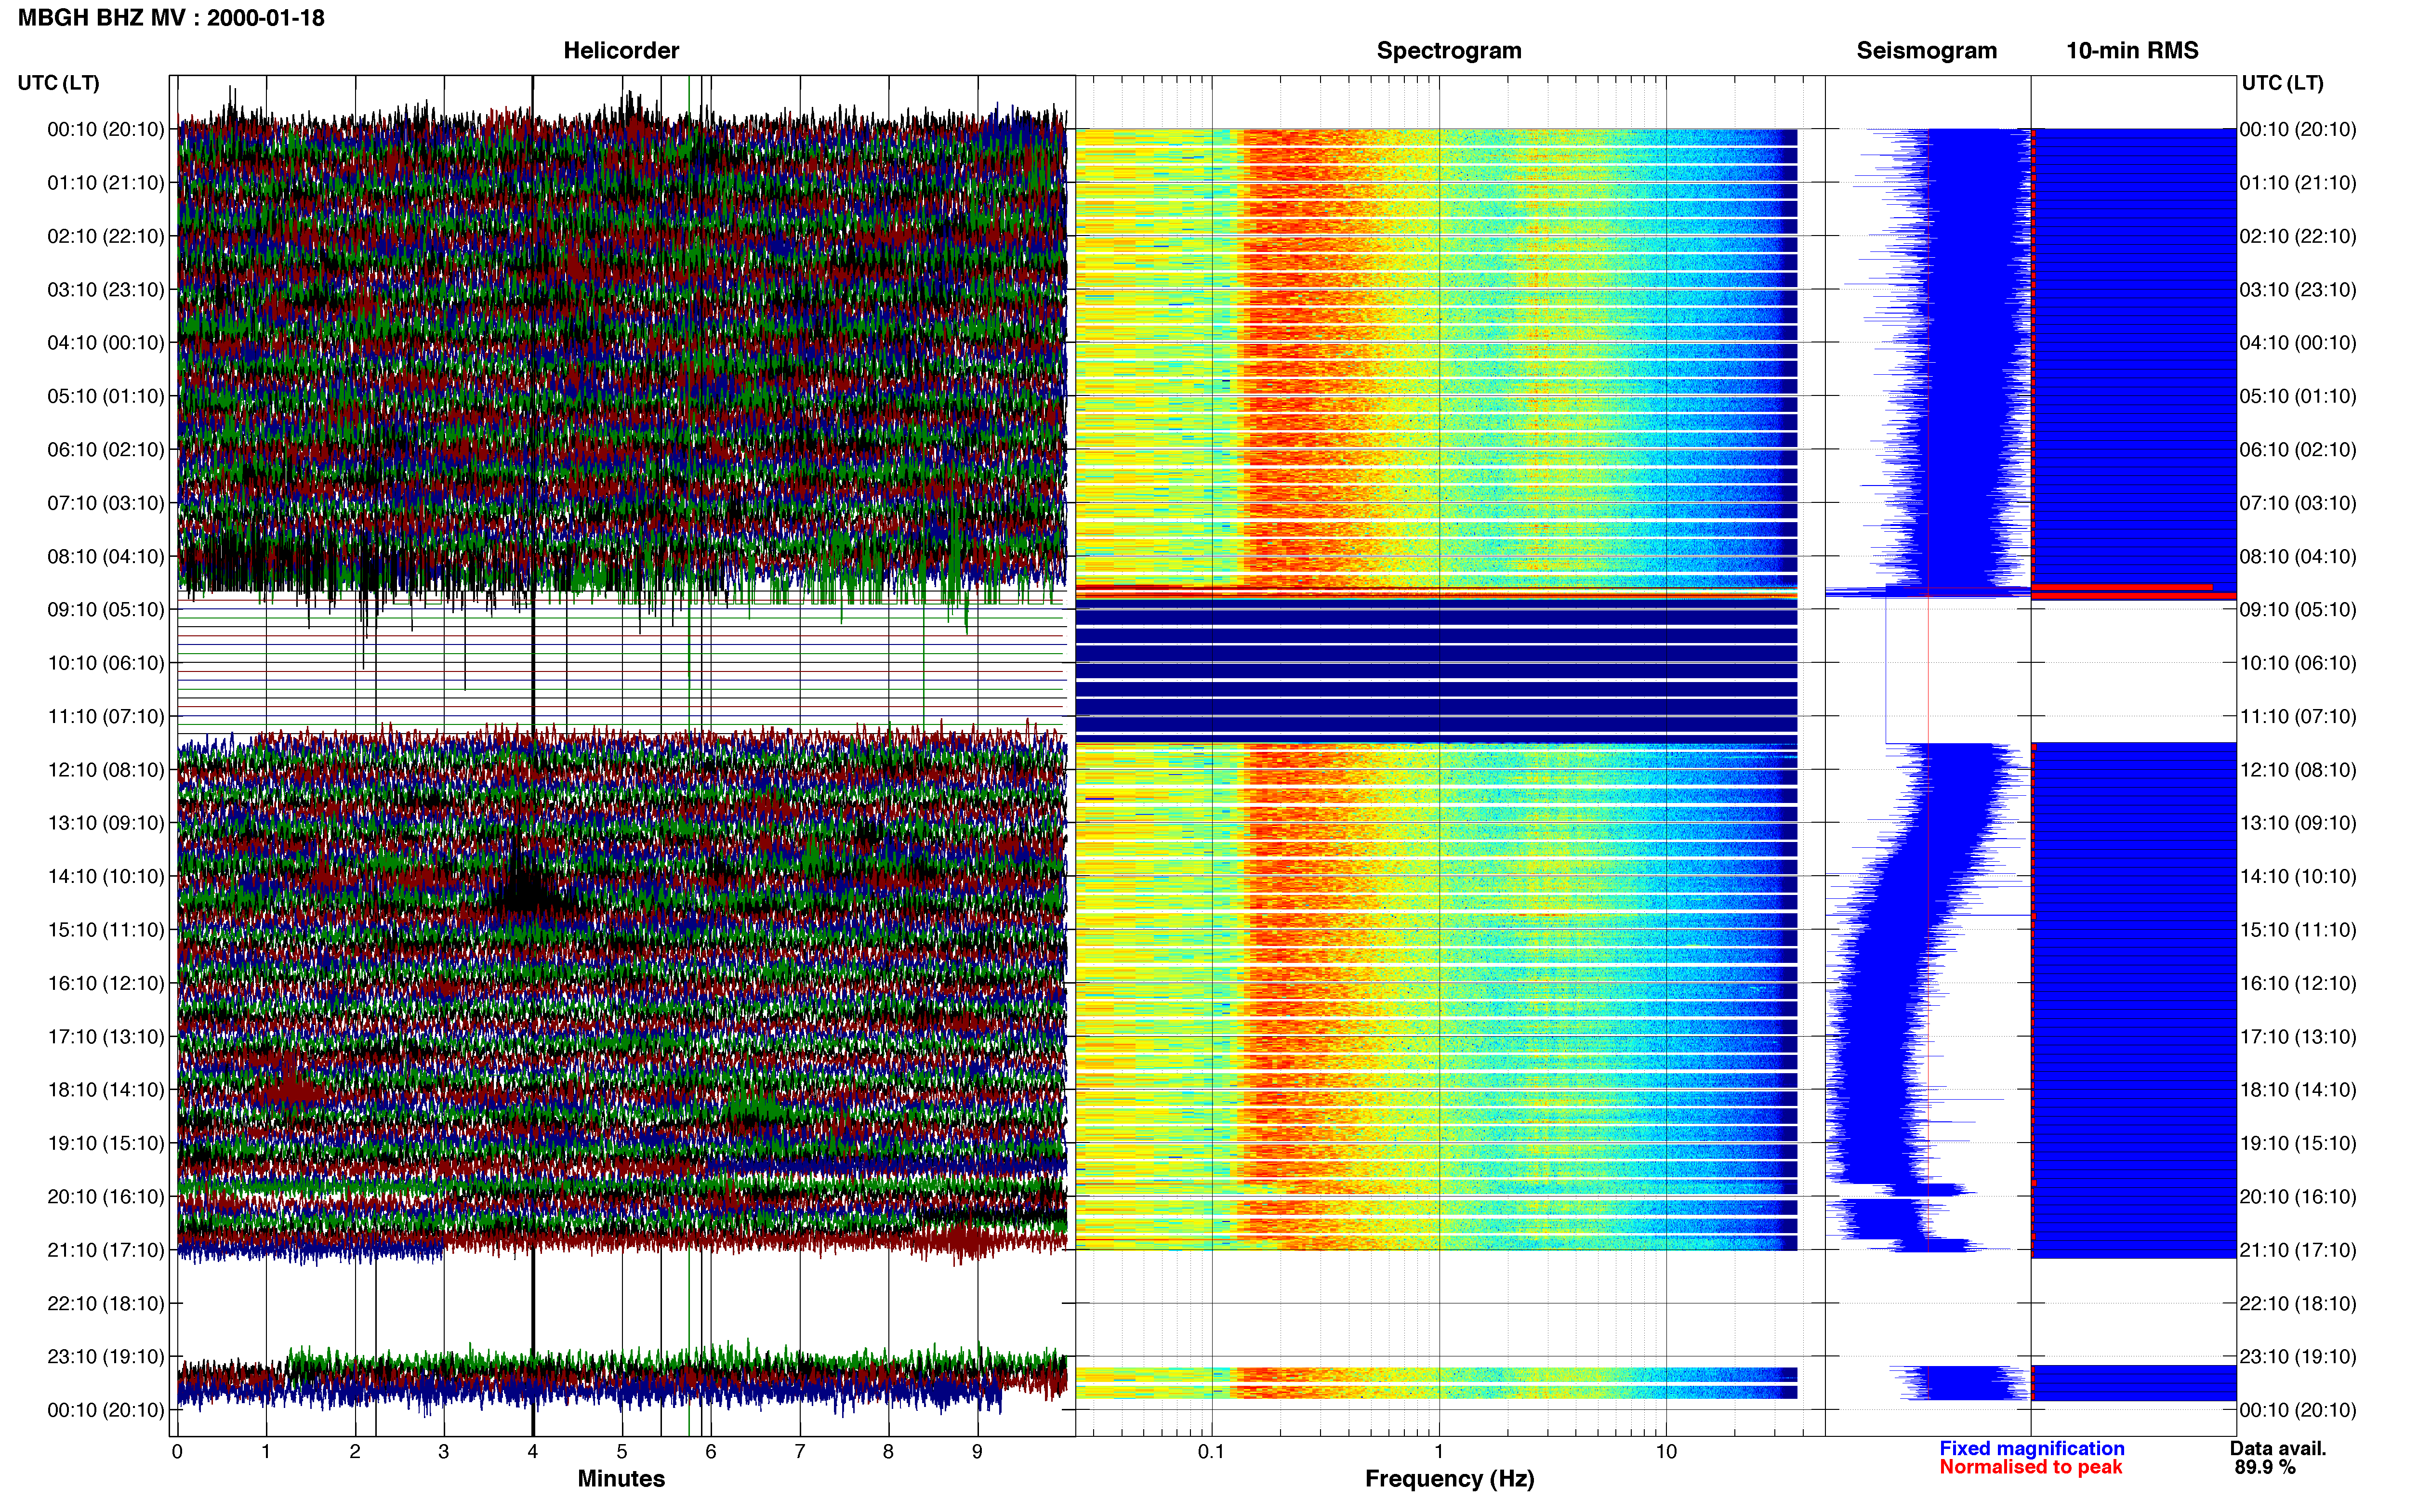
Task: Click left time label '13:10 (09:10)'
Action: point(106,823)
